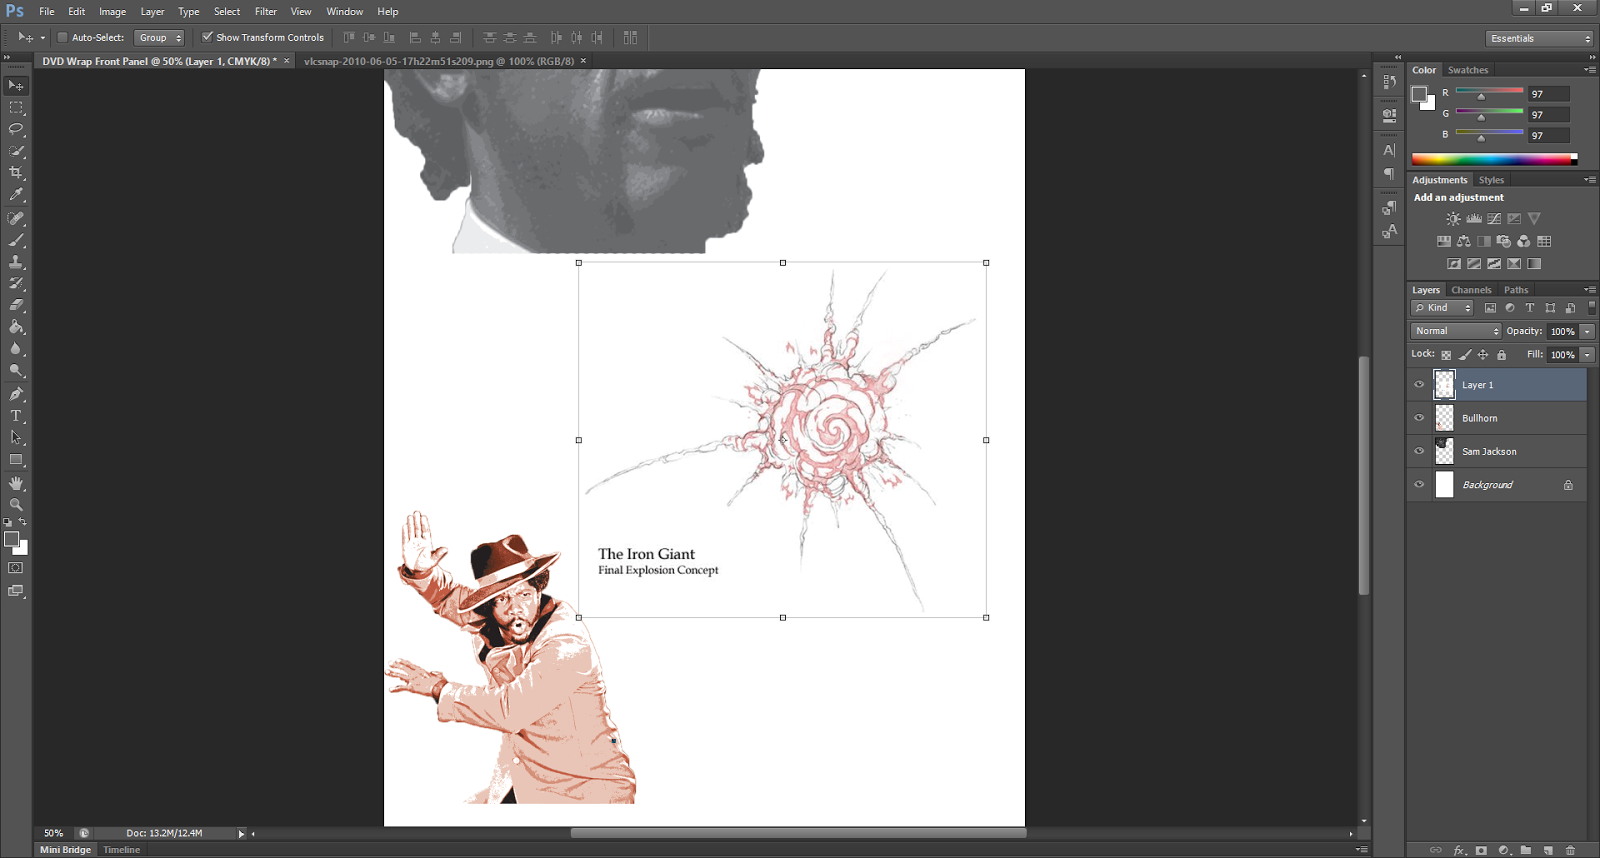Open the File menu
The image size is (1600, 858).
click(x=47, y=12)
